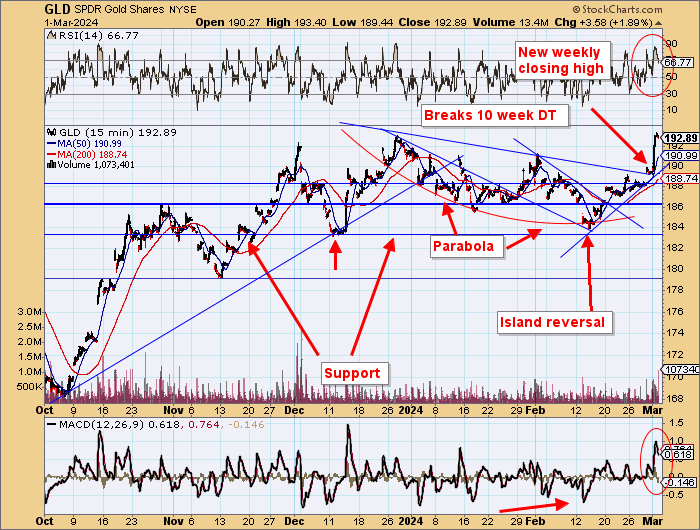Click the 30 RSI axis label
The image size is (700, 530).
click(672, 94)
